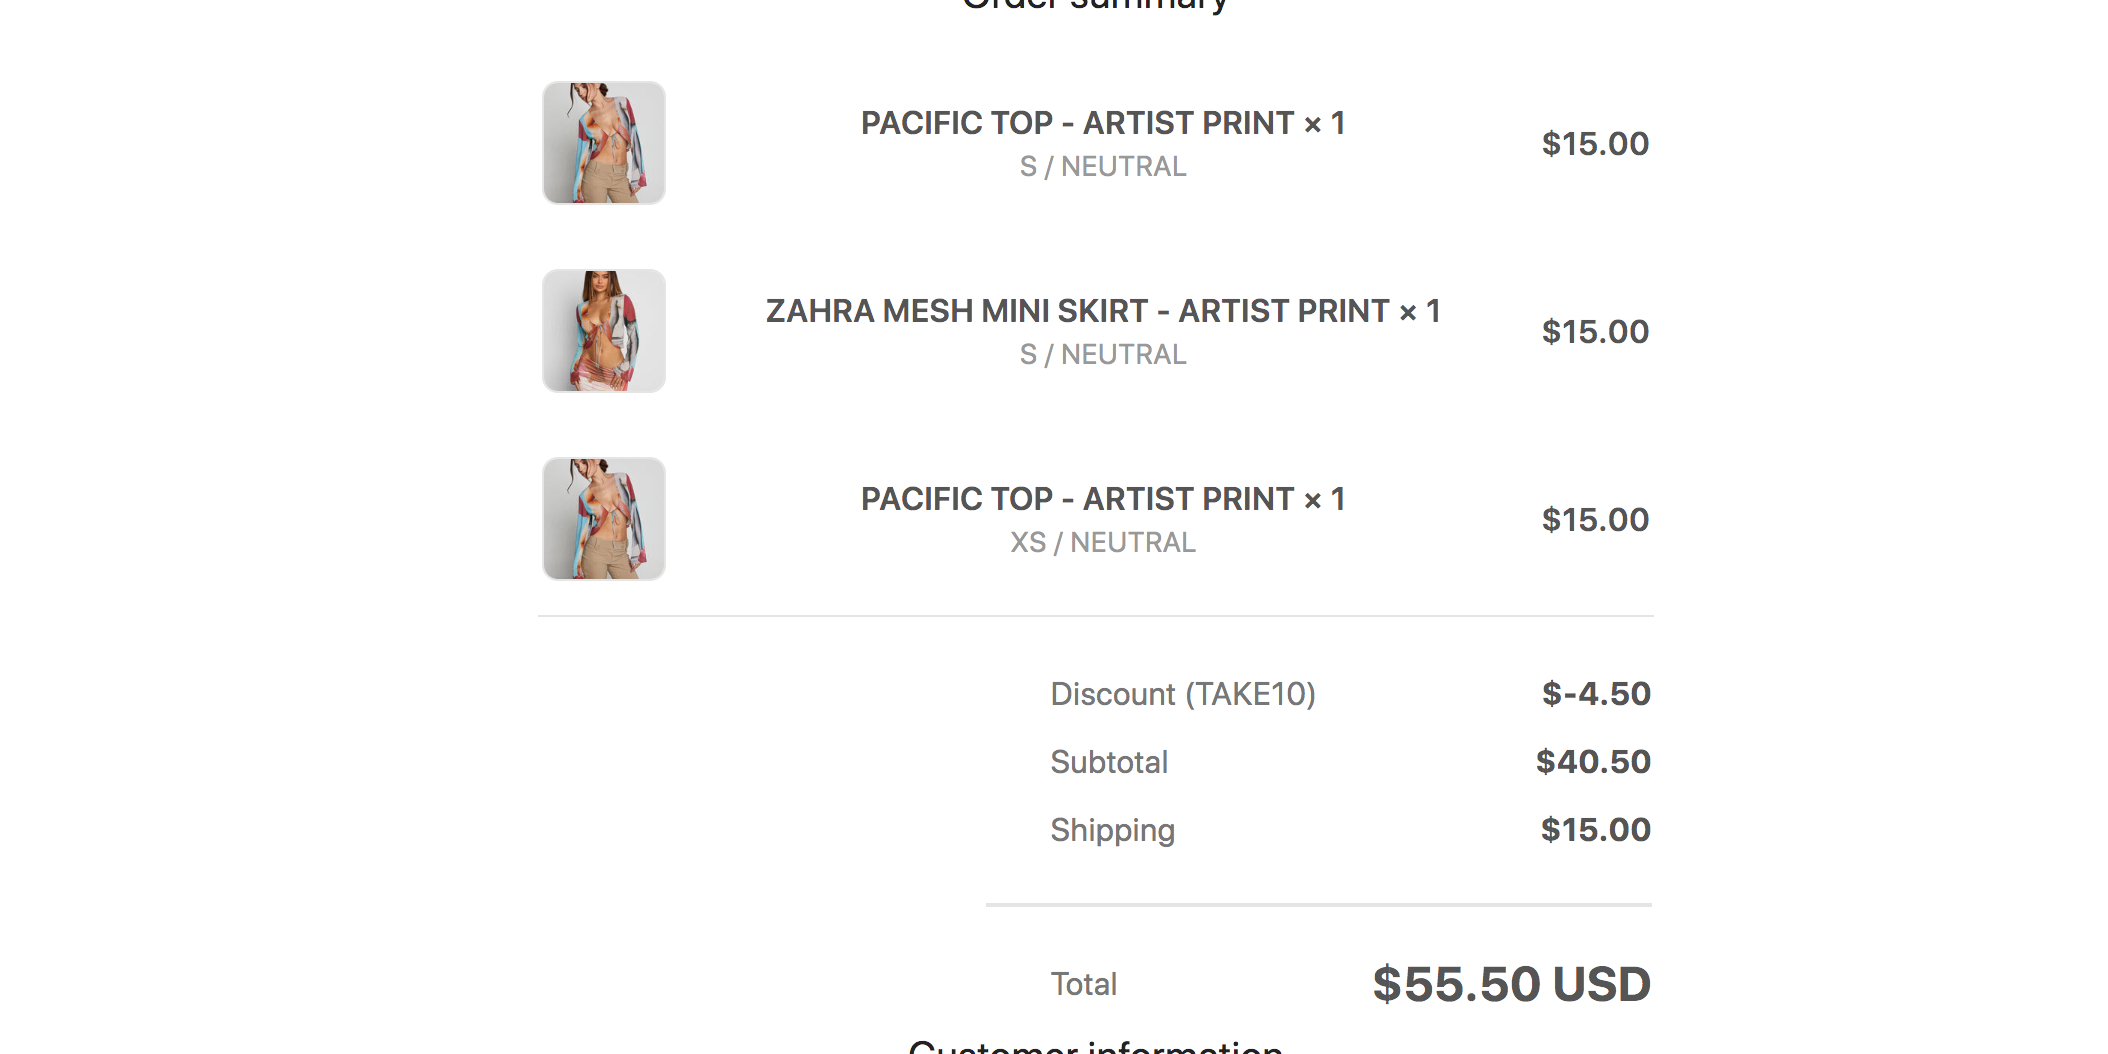Image resolution: width=2108 pixels, height=1054 pixels.
Task: Click the size S Pacific Top title
Action: coord(1102,123)
